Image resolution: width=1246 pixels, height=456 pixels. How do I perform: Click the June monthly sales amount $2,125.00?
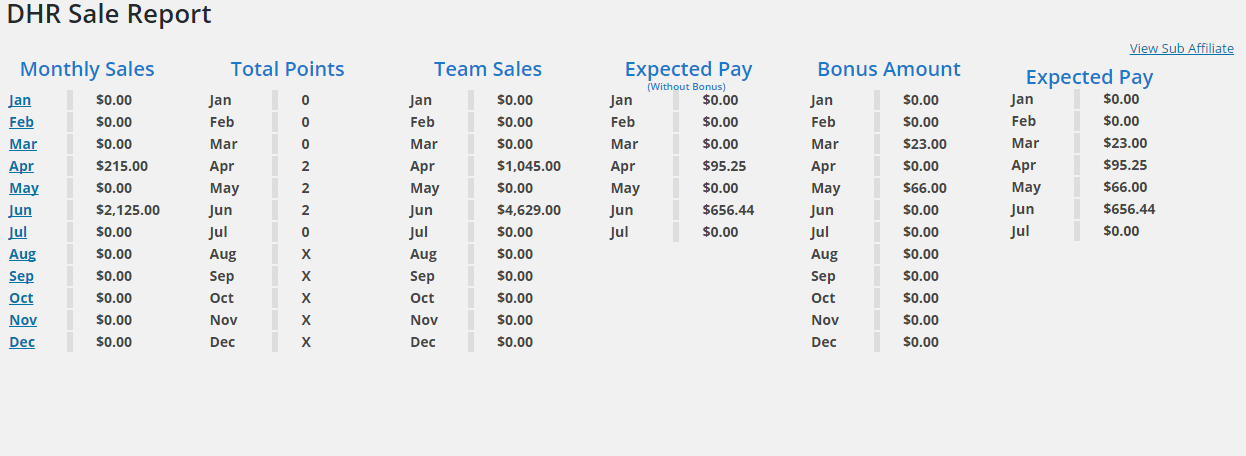127,210
